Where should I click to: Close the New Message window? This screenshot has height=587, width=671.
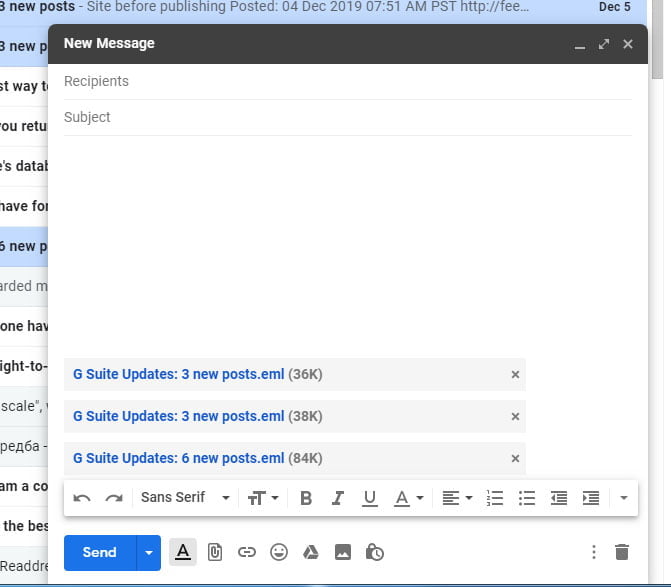point(628,44)
